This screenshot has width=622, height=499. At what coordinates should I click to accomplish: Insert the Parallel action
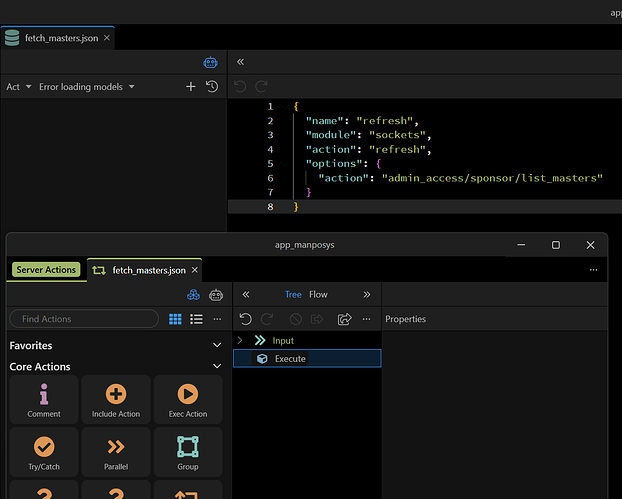pyautogui.click(x=116, y=452)
